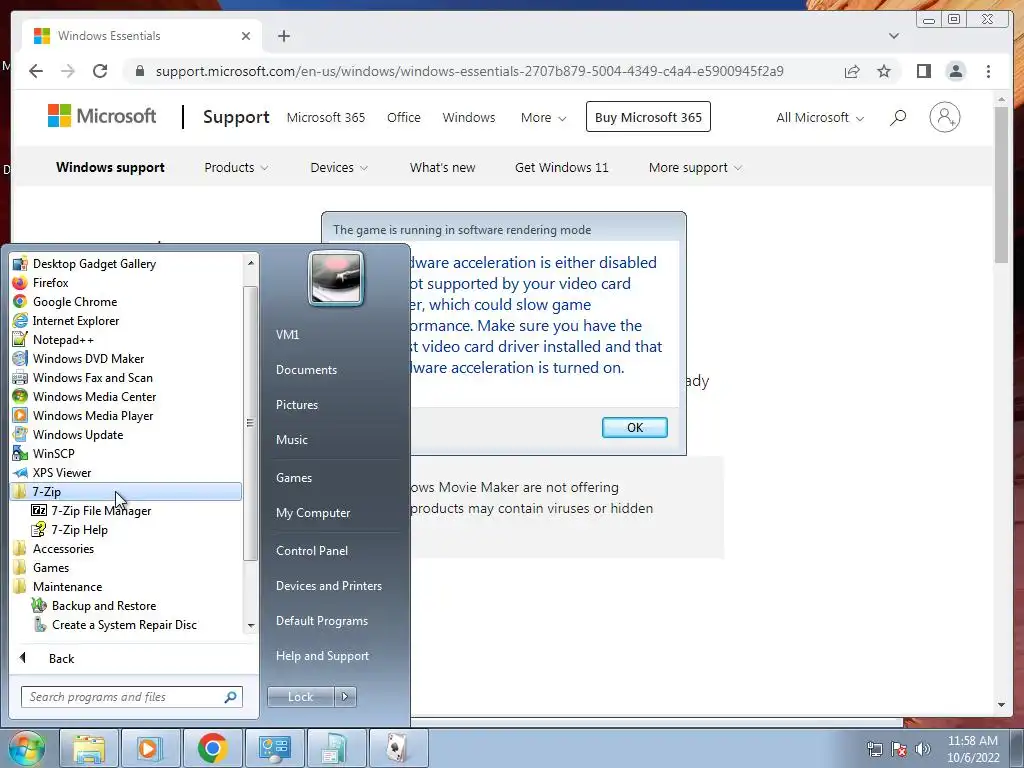This screenshot has height=768, width=1024.
Task: Bookmark this page with the star icon
Action: point(884,71)
